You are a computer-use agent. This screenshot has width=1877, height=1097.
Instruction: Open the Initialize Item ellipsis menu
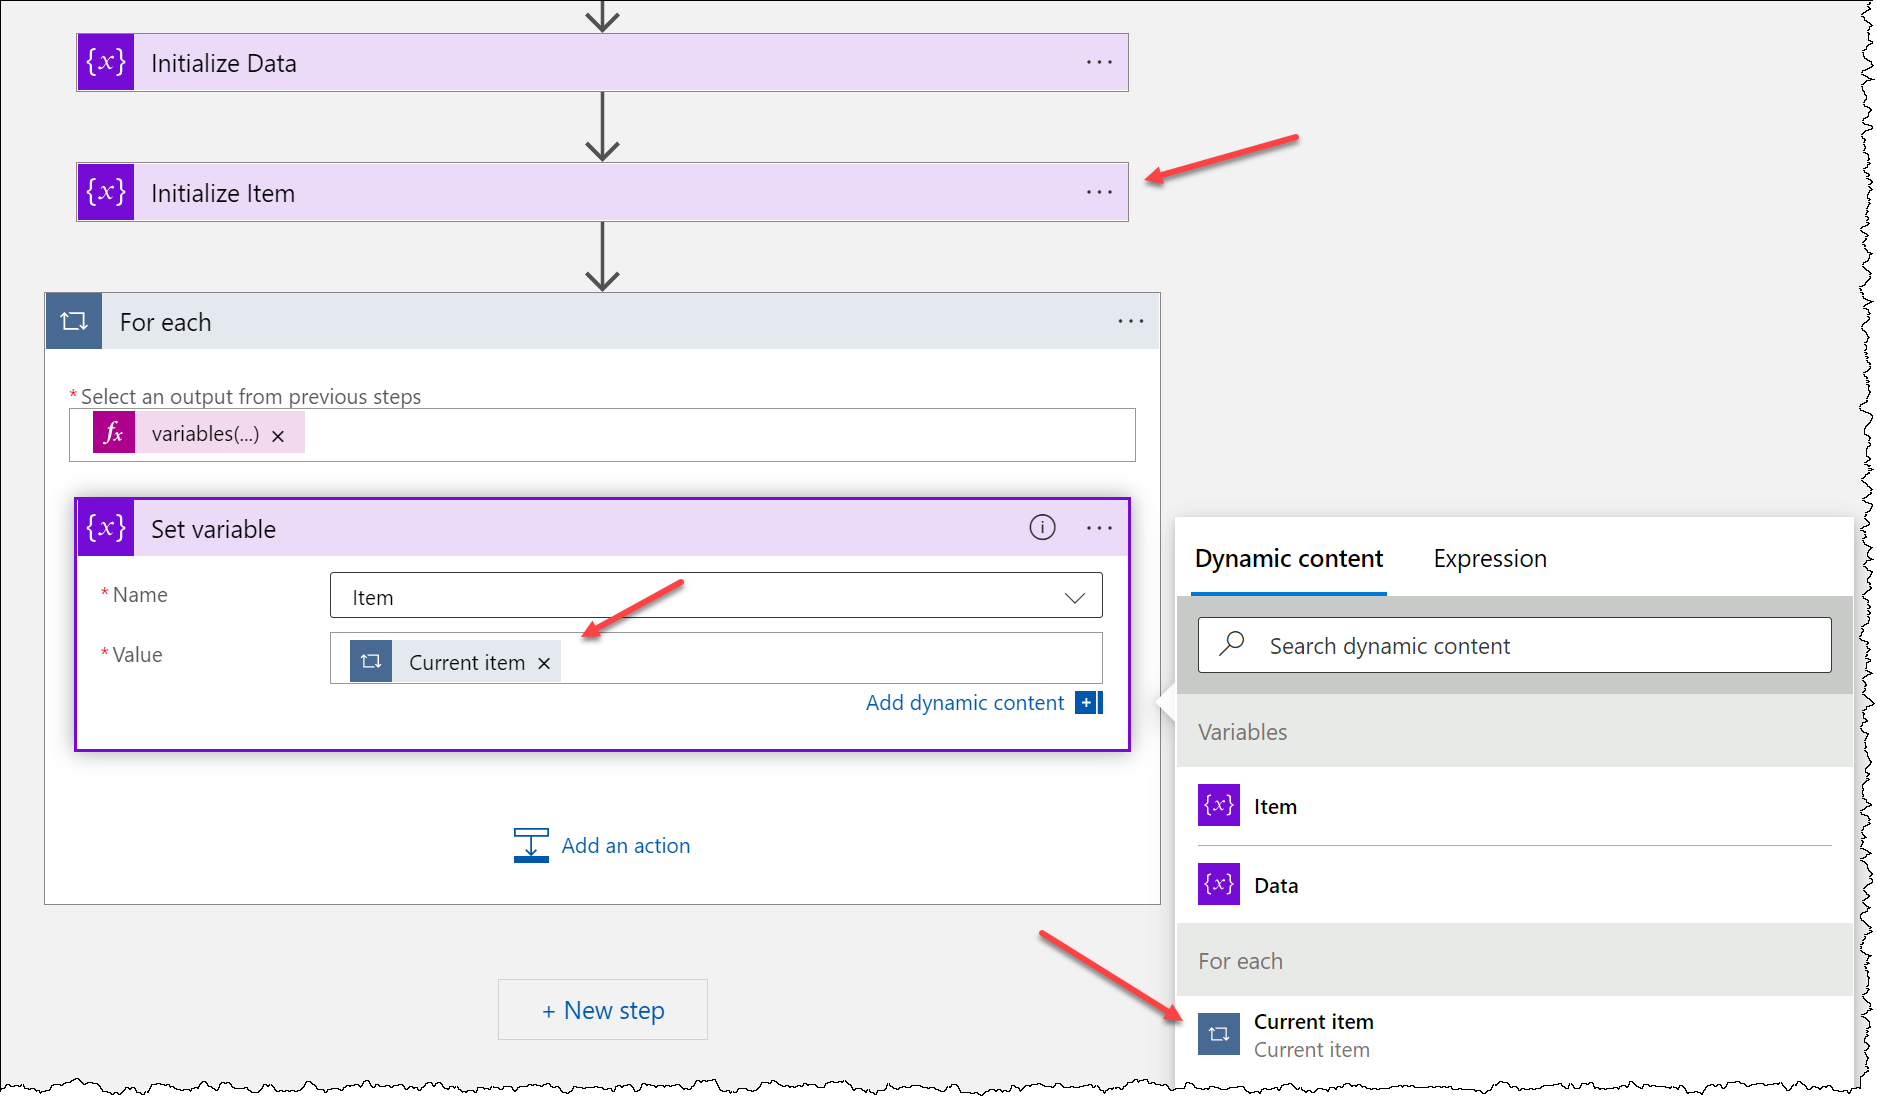[1099, 192]
